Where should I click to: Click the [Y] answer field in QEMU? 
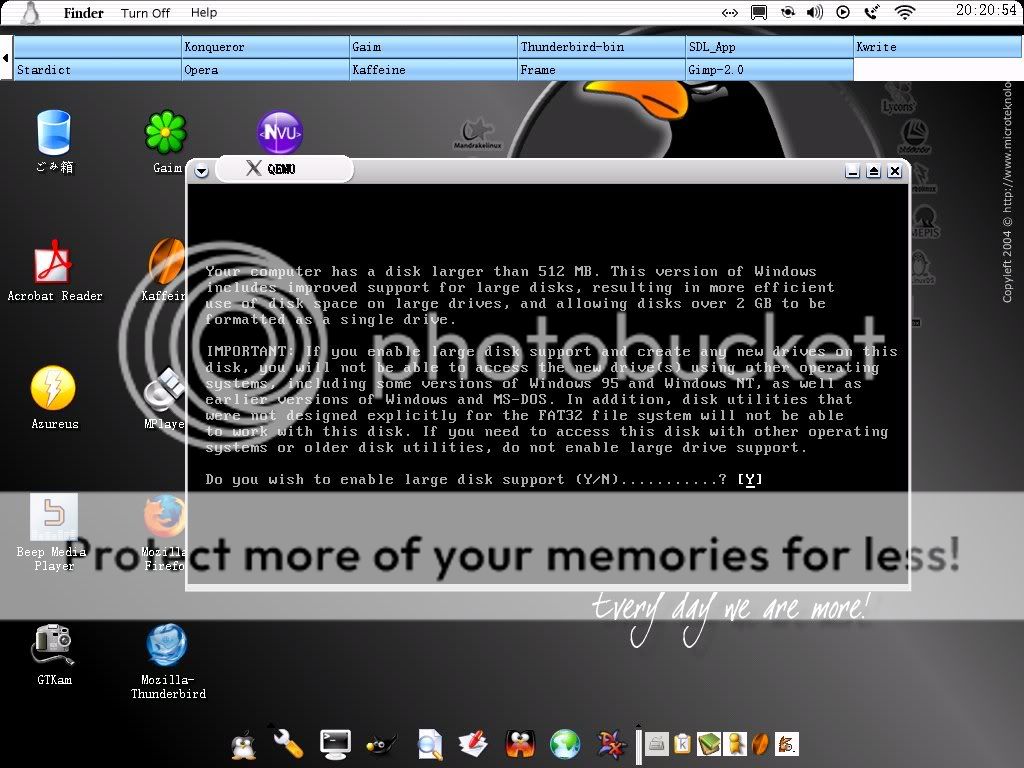coord(750,480)
